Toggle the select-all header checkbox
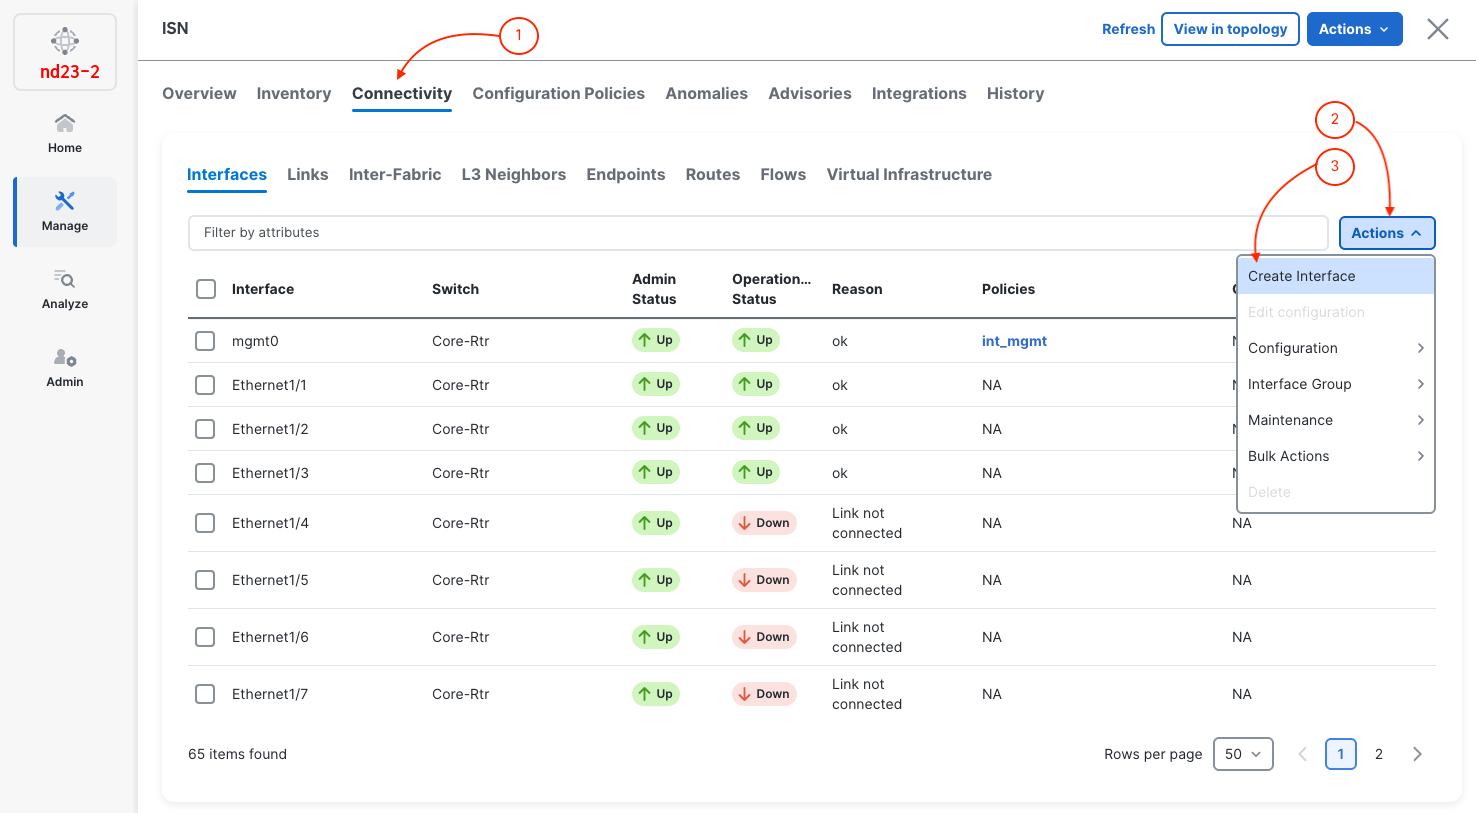 tap(206, 289)
